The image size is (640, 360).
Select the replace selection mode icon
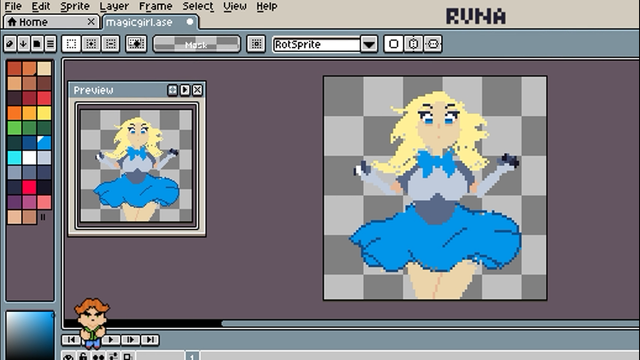coord(71,44)
